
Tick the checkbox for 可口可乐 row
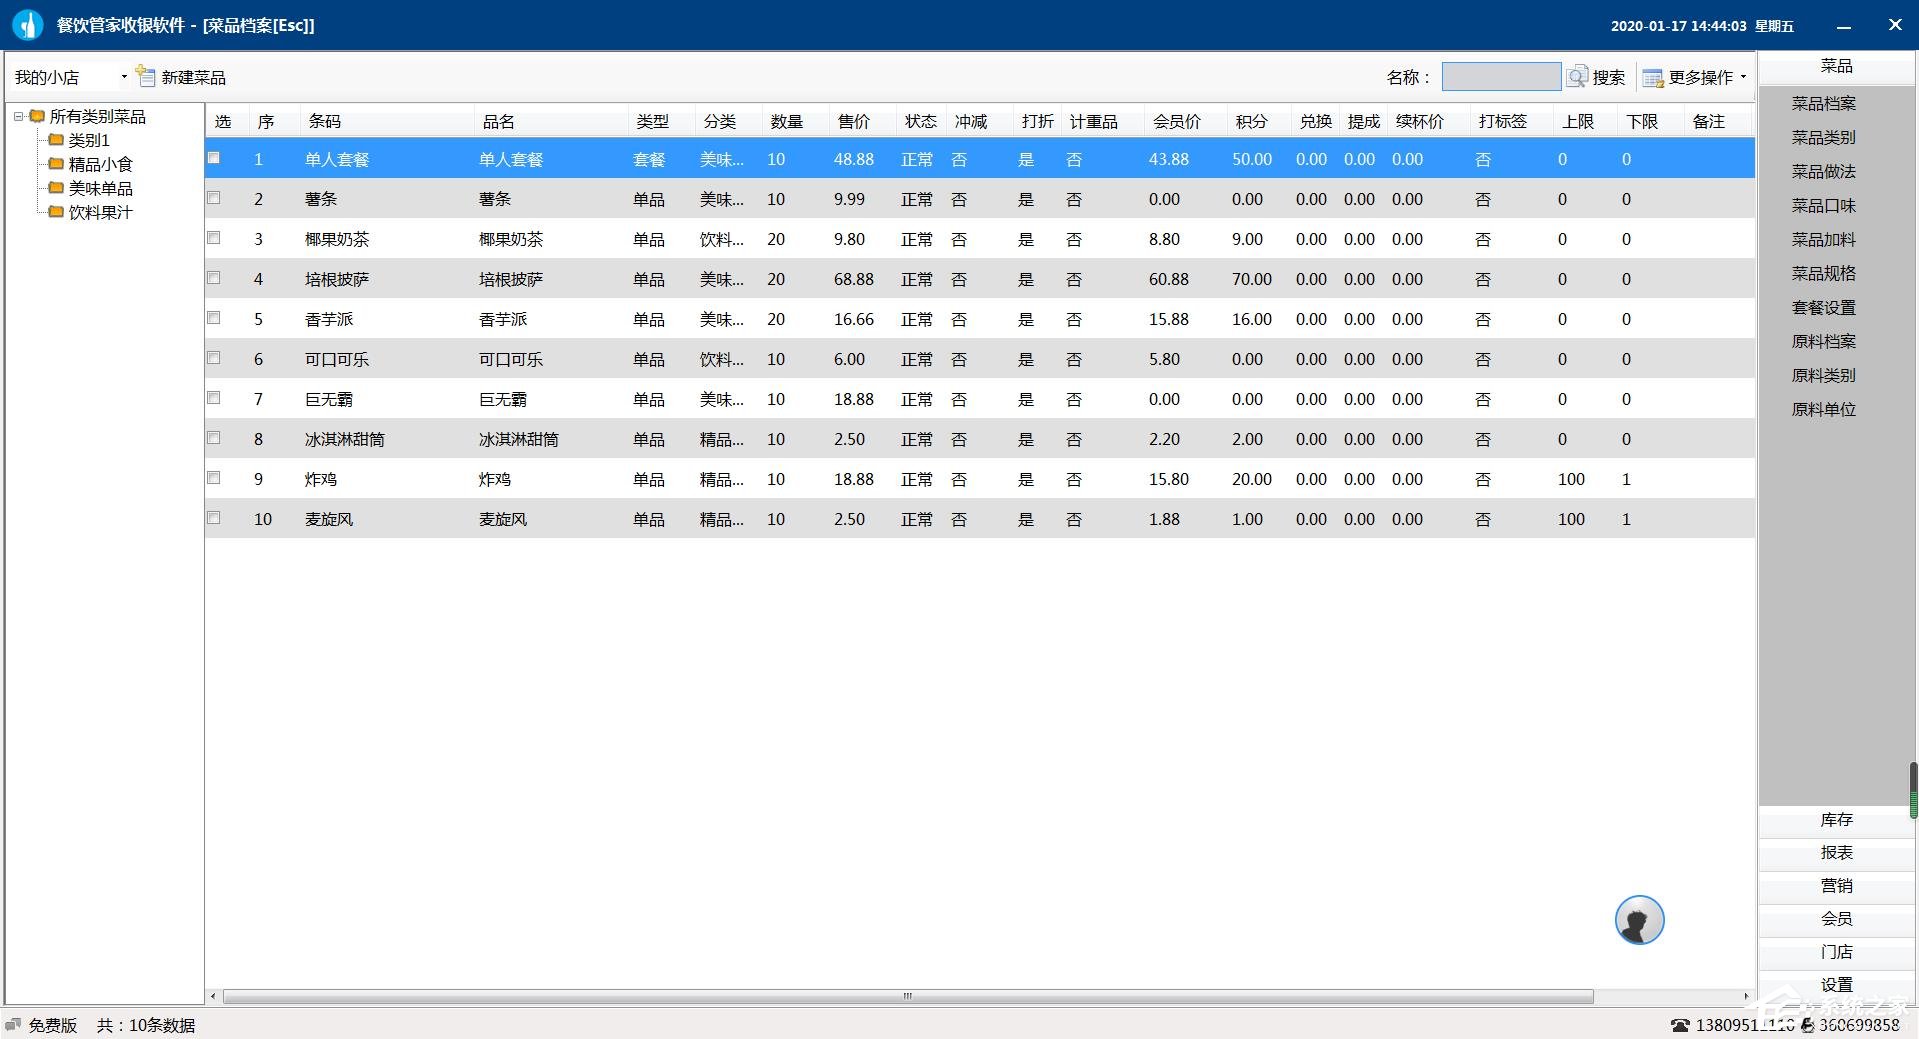pyautogui.click(x=214, y=358)
